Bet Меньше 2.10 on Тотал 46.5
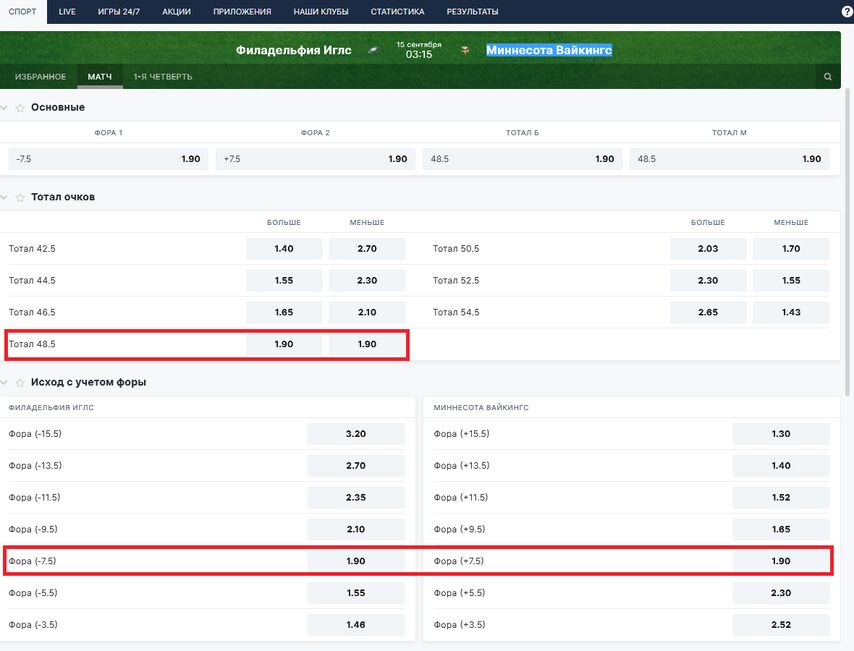Viewport: 854px width, 651px height. tap(367, 312)
